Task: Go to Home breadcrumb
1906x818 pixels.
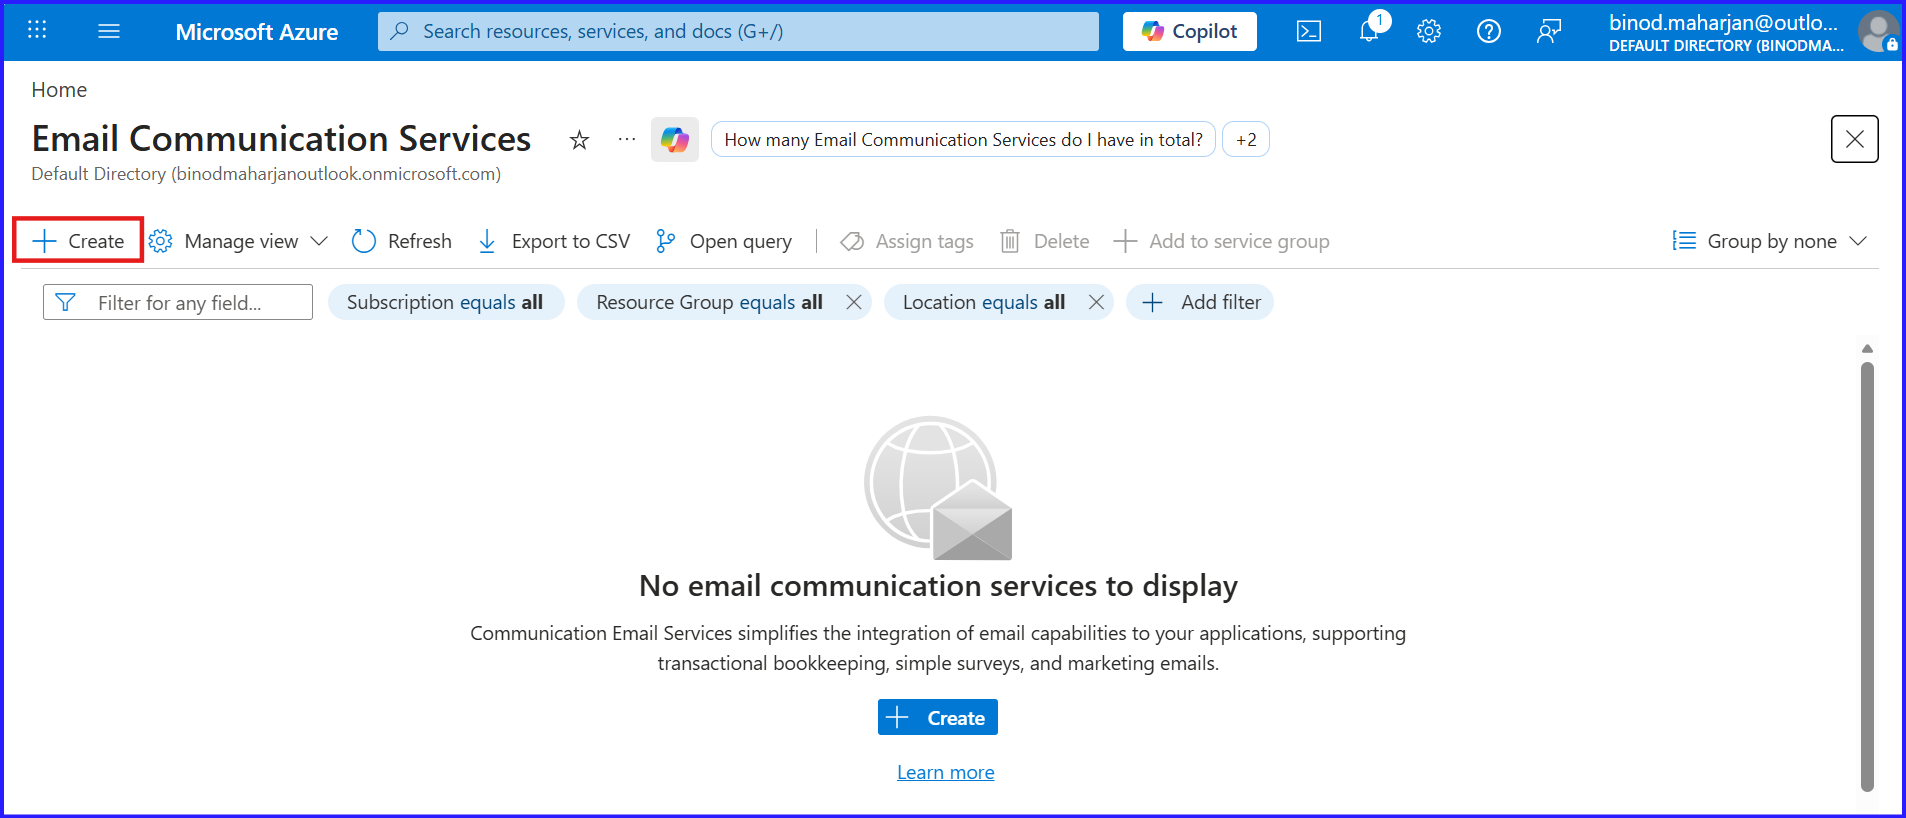Action: click(x=59, y=90)
